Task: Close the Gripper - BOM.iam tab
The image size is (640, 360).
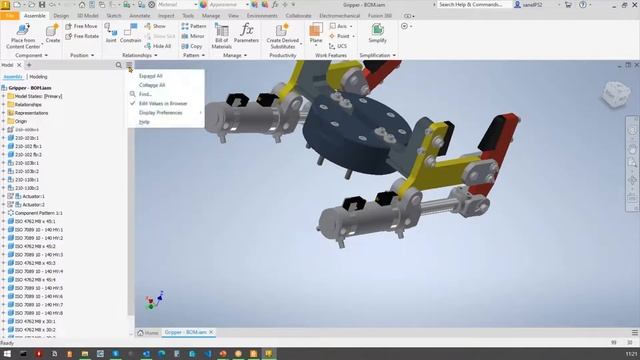Action: click(211, 333)
